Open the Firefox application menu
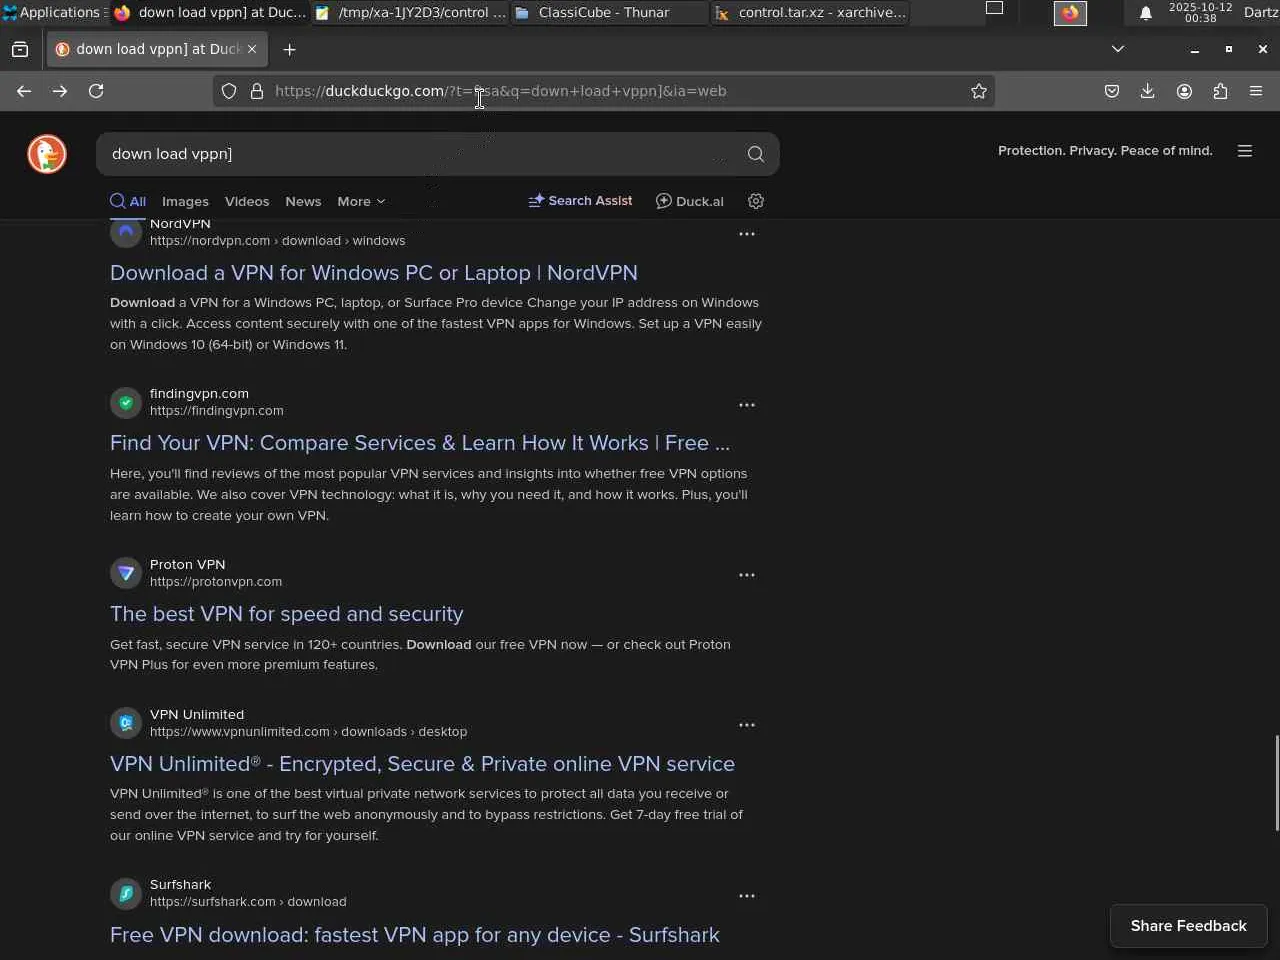Image resolution: width=1280 pixels, height=960 pixels. coord(1256,91)
